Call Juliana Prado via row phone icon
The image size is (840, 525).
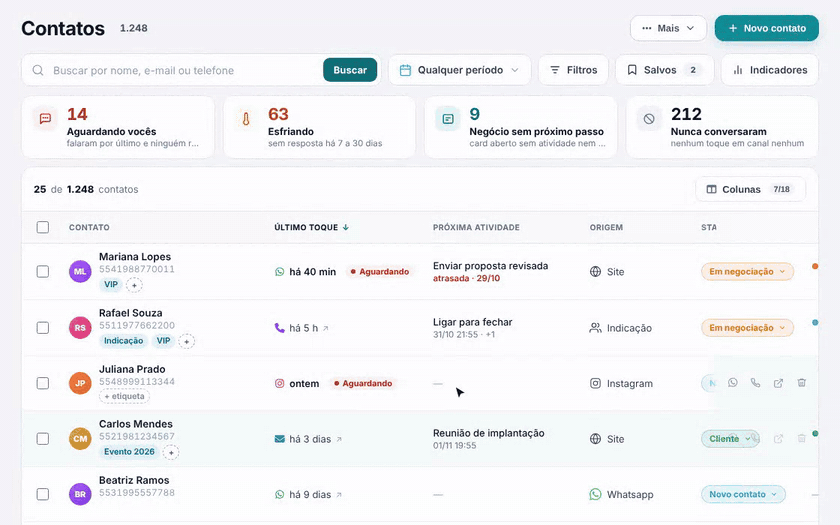[x=755, y=382]
